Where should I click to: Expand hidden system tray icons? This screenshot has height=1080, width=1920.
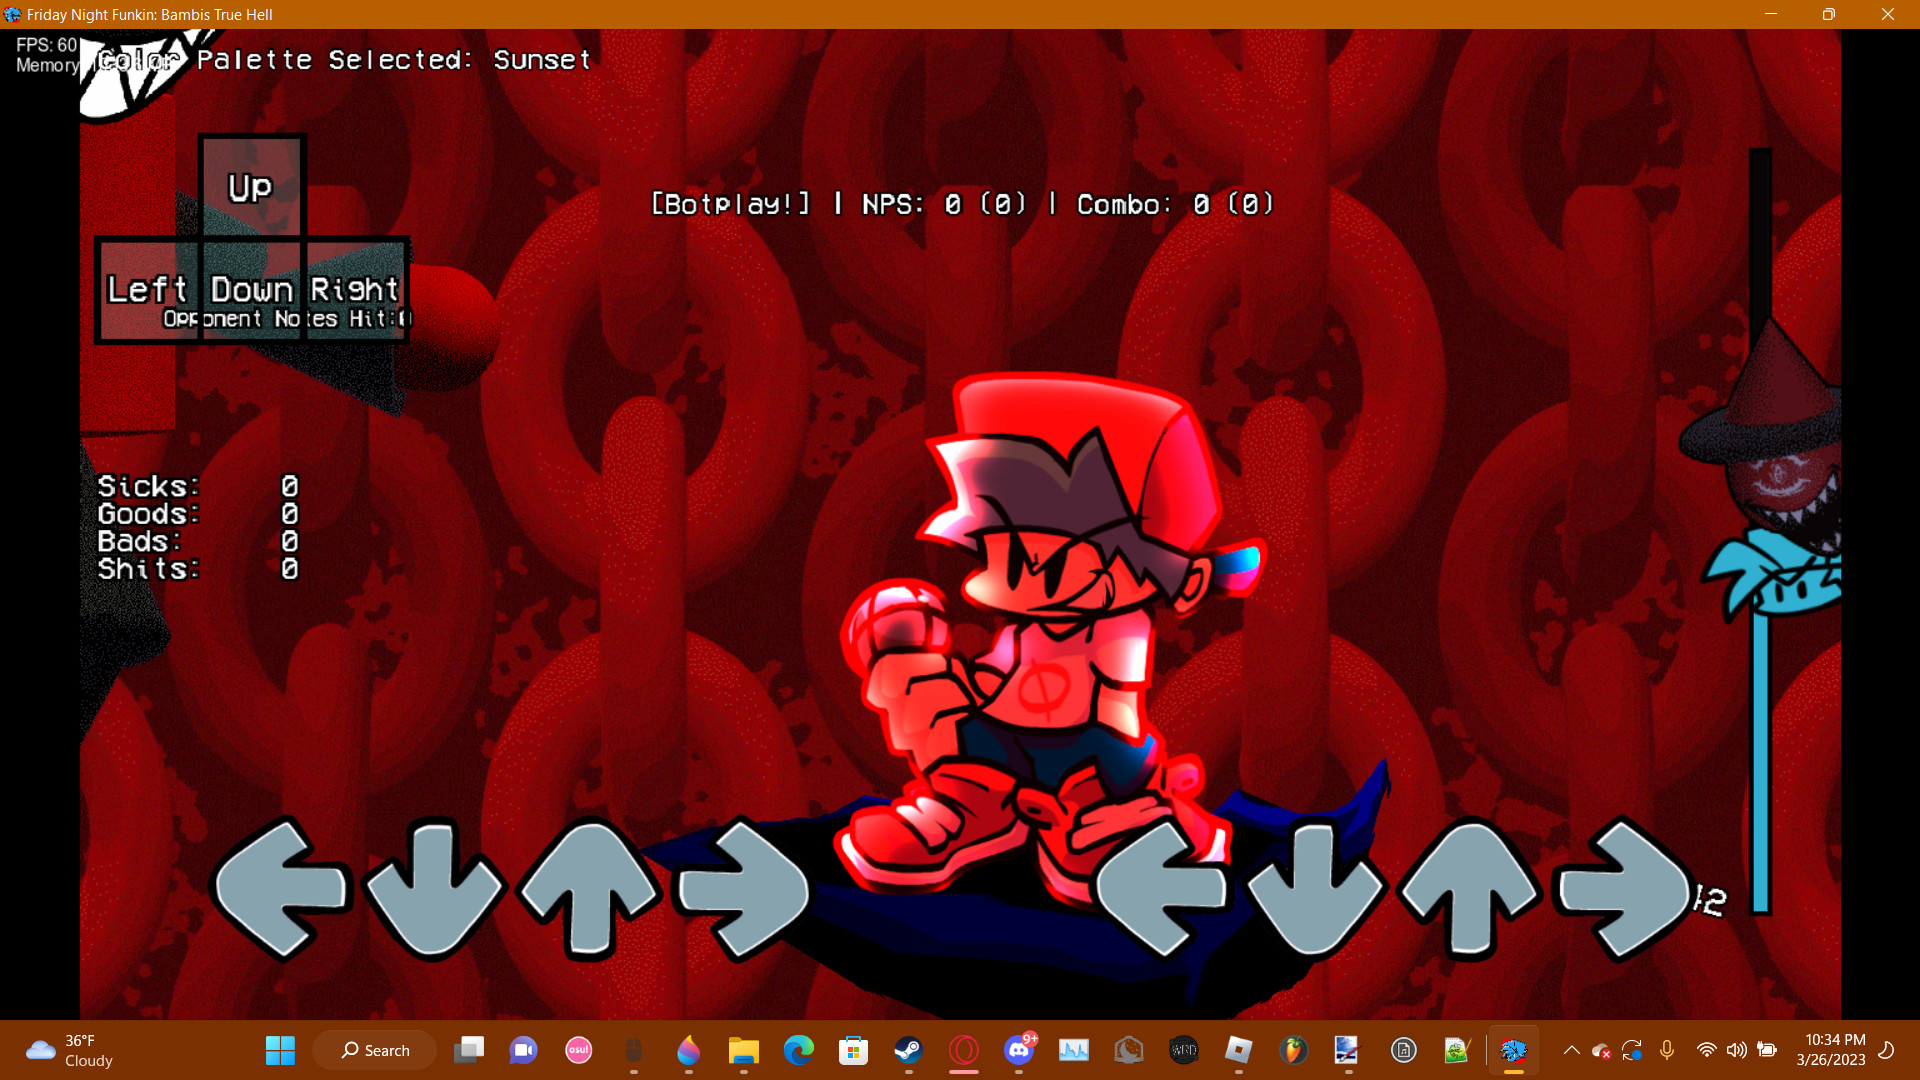[1570, 1050]
